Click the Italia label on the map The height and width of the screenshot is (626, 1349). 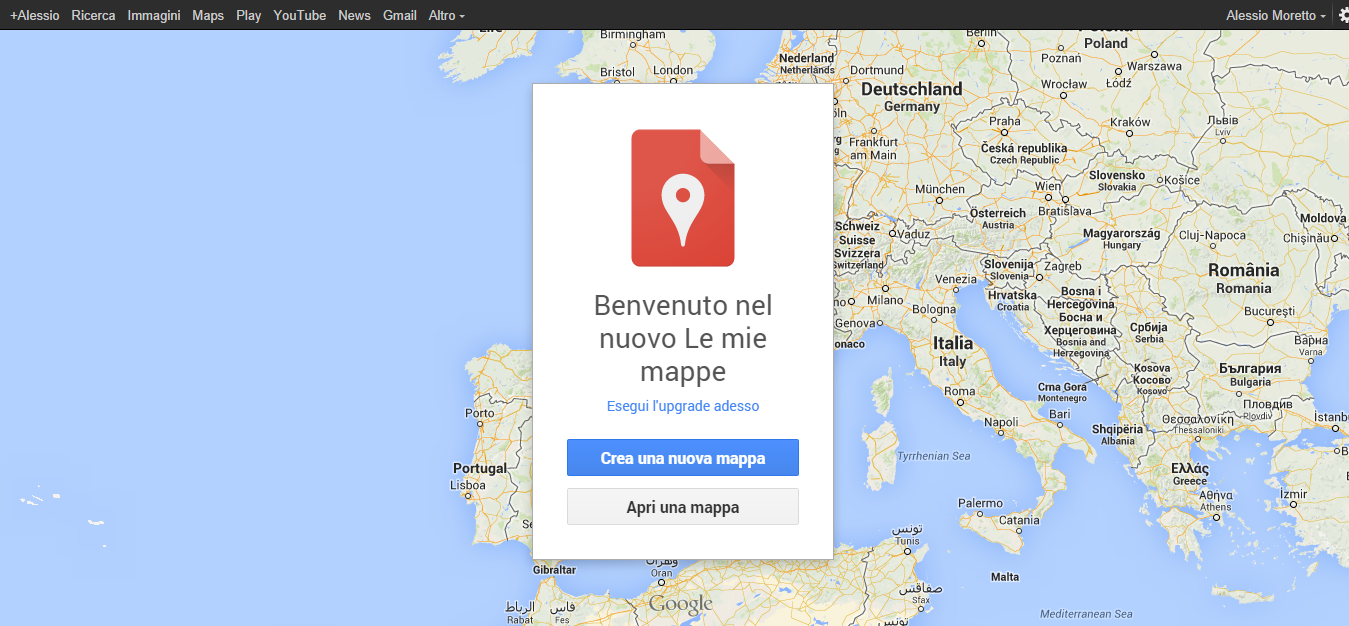tap(953, 342)
